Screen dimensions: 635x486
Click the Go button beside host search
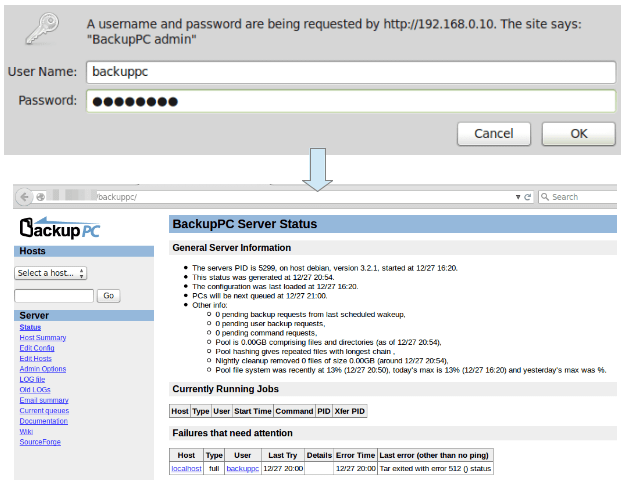click(108, 296)
